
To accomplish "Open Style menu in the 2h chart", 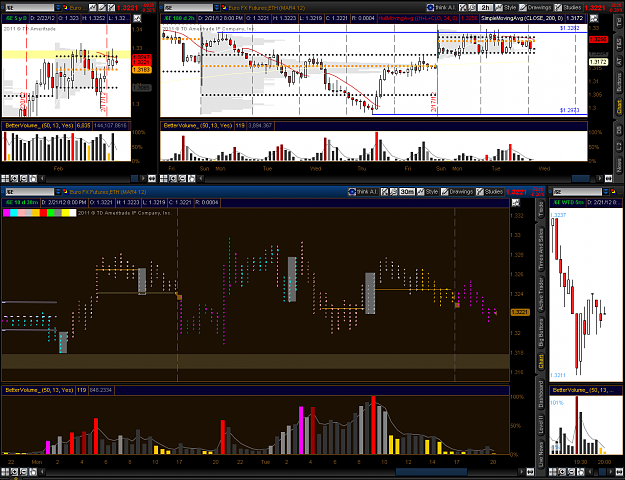I will click(x=506, y=8).
